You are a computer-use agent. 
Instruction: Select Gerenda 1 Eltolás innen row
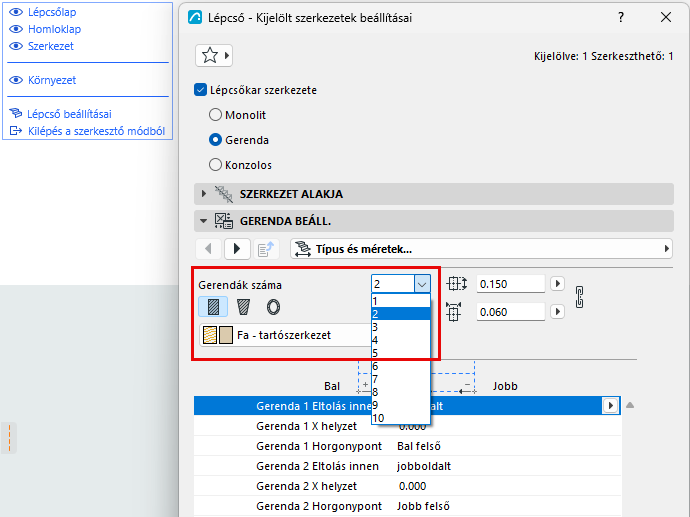(407, 406)
